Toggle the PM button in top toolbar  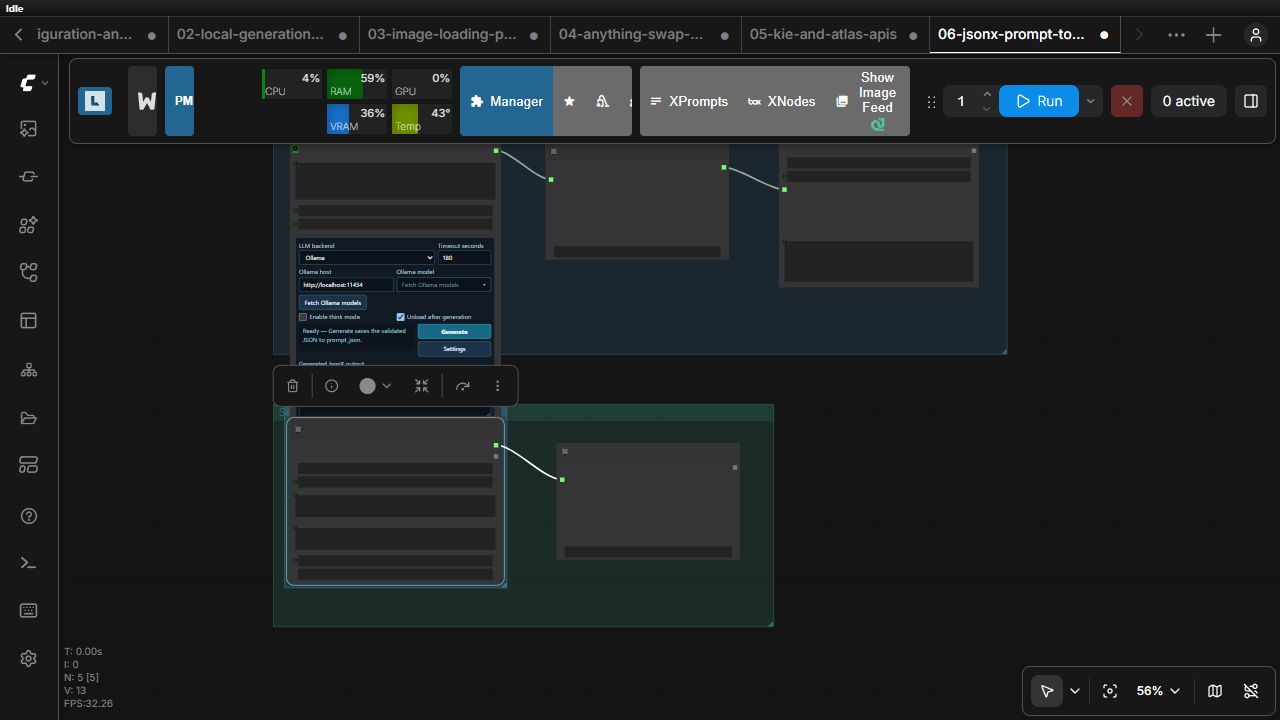(x=180, y=101)
